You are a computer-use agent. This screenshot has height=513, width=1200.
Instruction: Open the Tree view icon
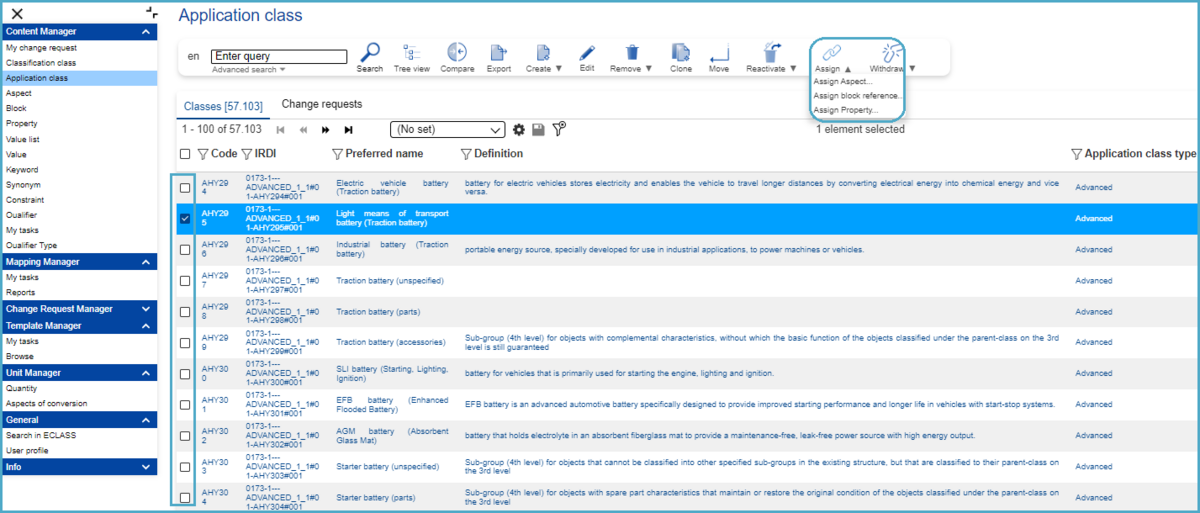[411, 53]
